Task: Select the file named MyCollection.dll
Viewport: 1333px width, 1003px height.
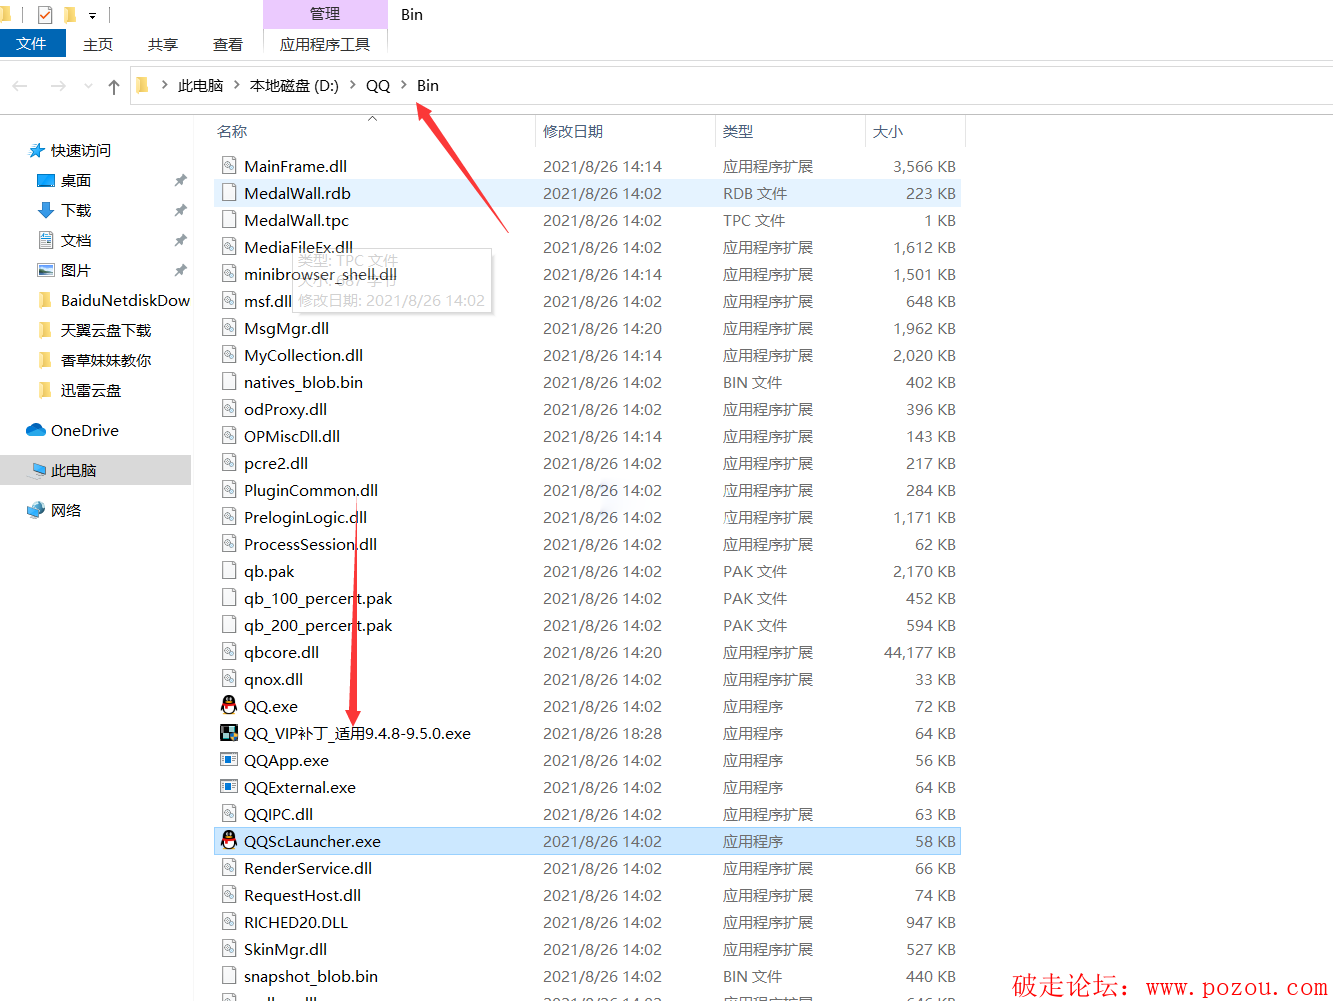Action: click(x=304, y=356)
